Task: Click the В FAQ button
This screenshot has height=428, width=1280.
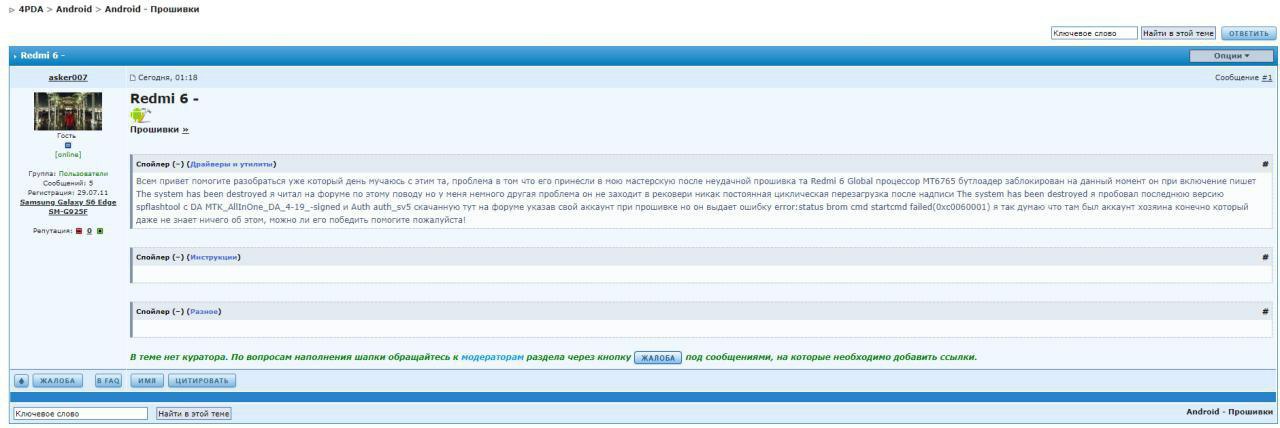Action: coord(106,380)
